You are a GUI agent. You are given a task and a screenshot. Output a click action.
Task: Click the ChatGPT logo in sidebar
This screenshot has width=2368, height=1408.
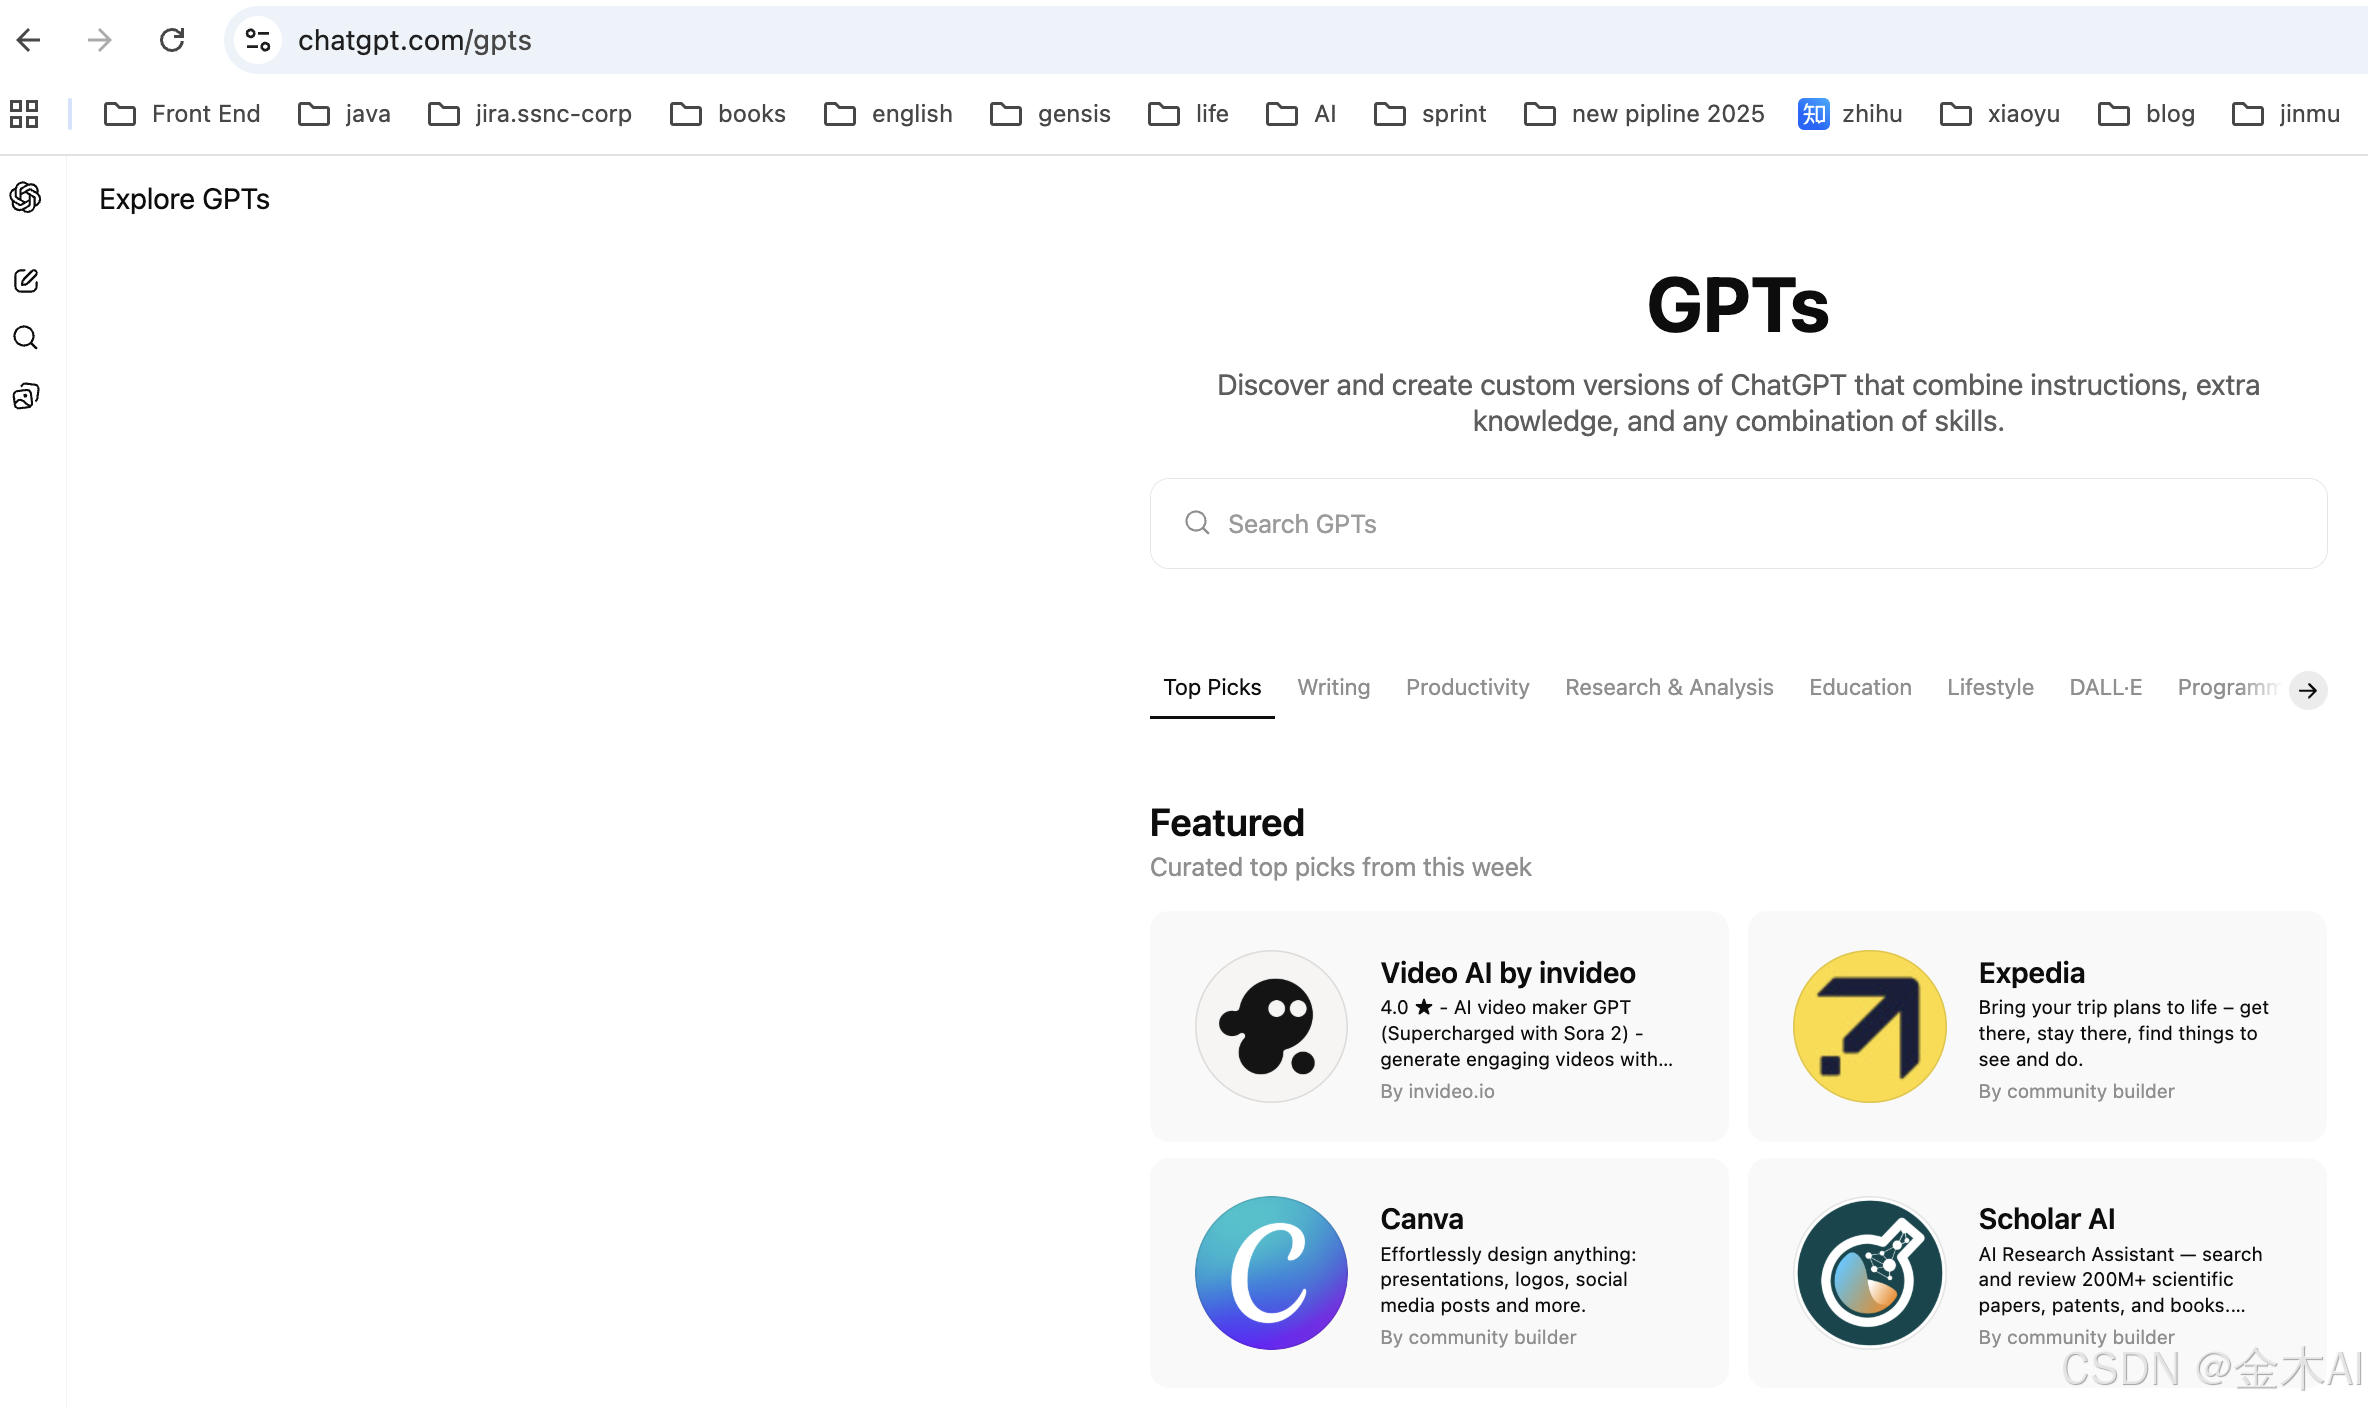[26, 197]
